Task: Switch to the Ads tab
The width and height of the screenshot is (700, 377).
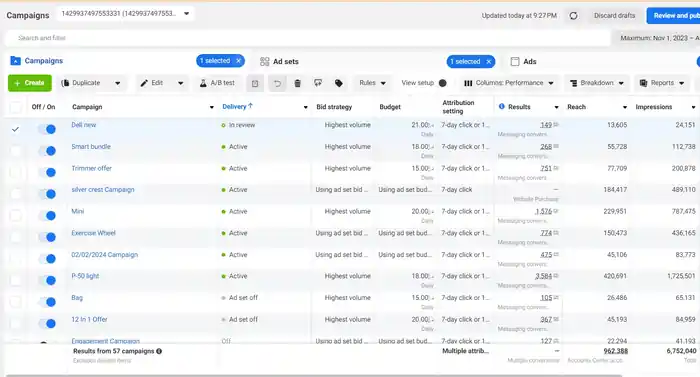Action: (x=523, y=62)
